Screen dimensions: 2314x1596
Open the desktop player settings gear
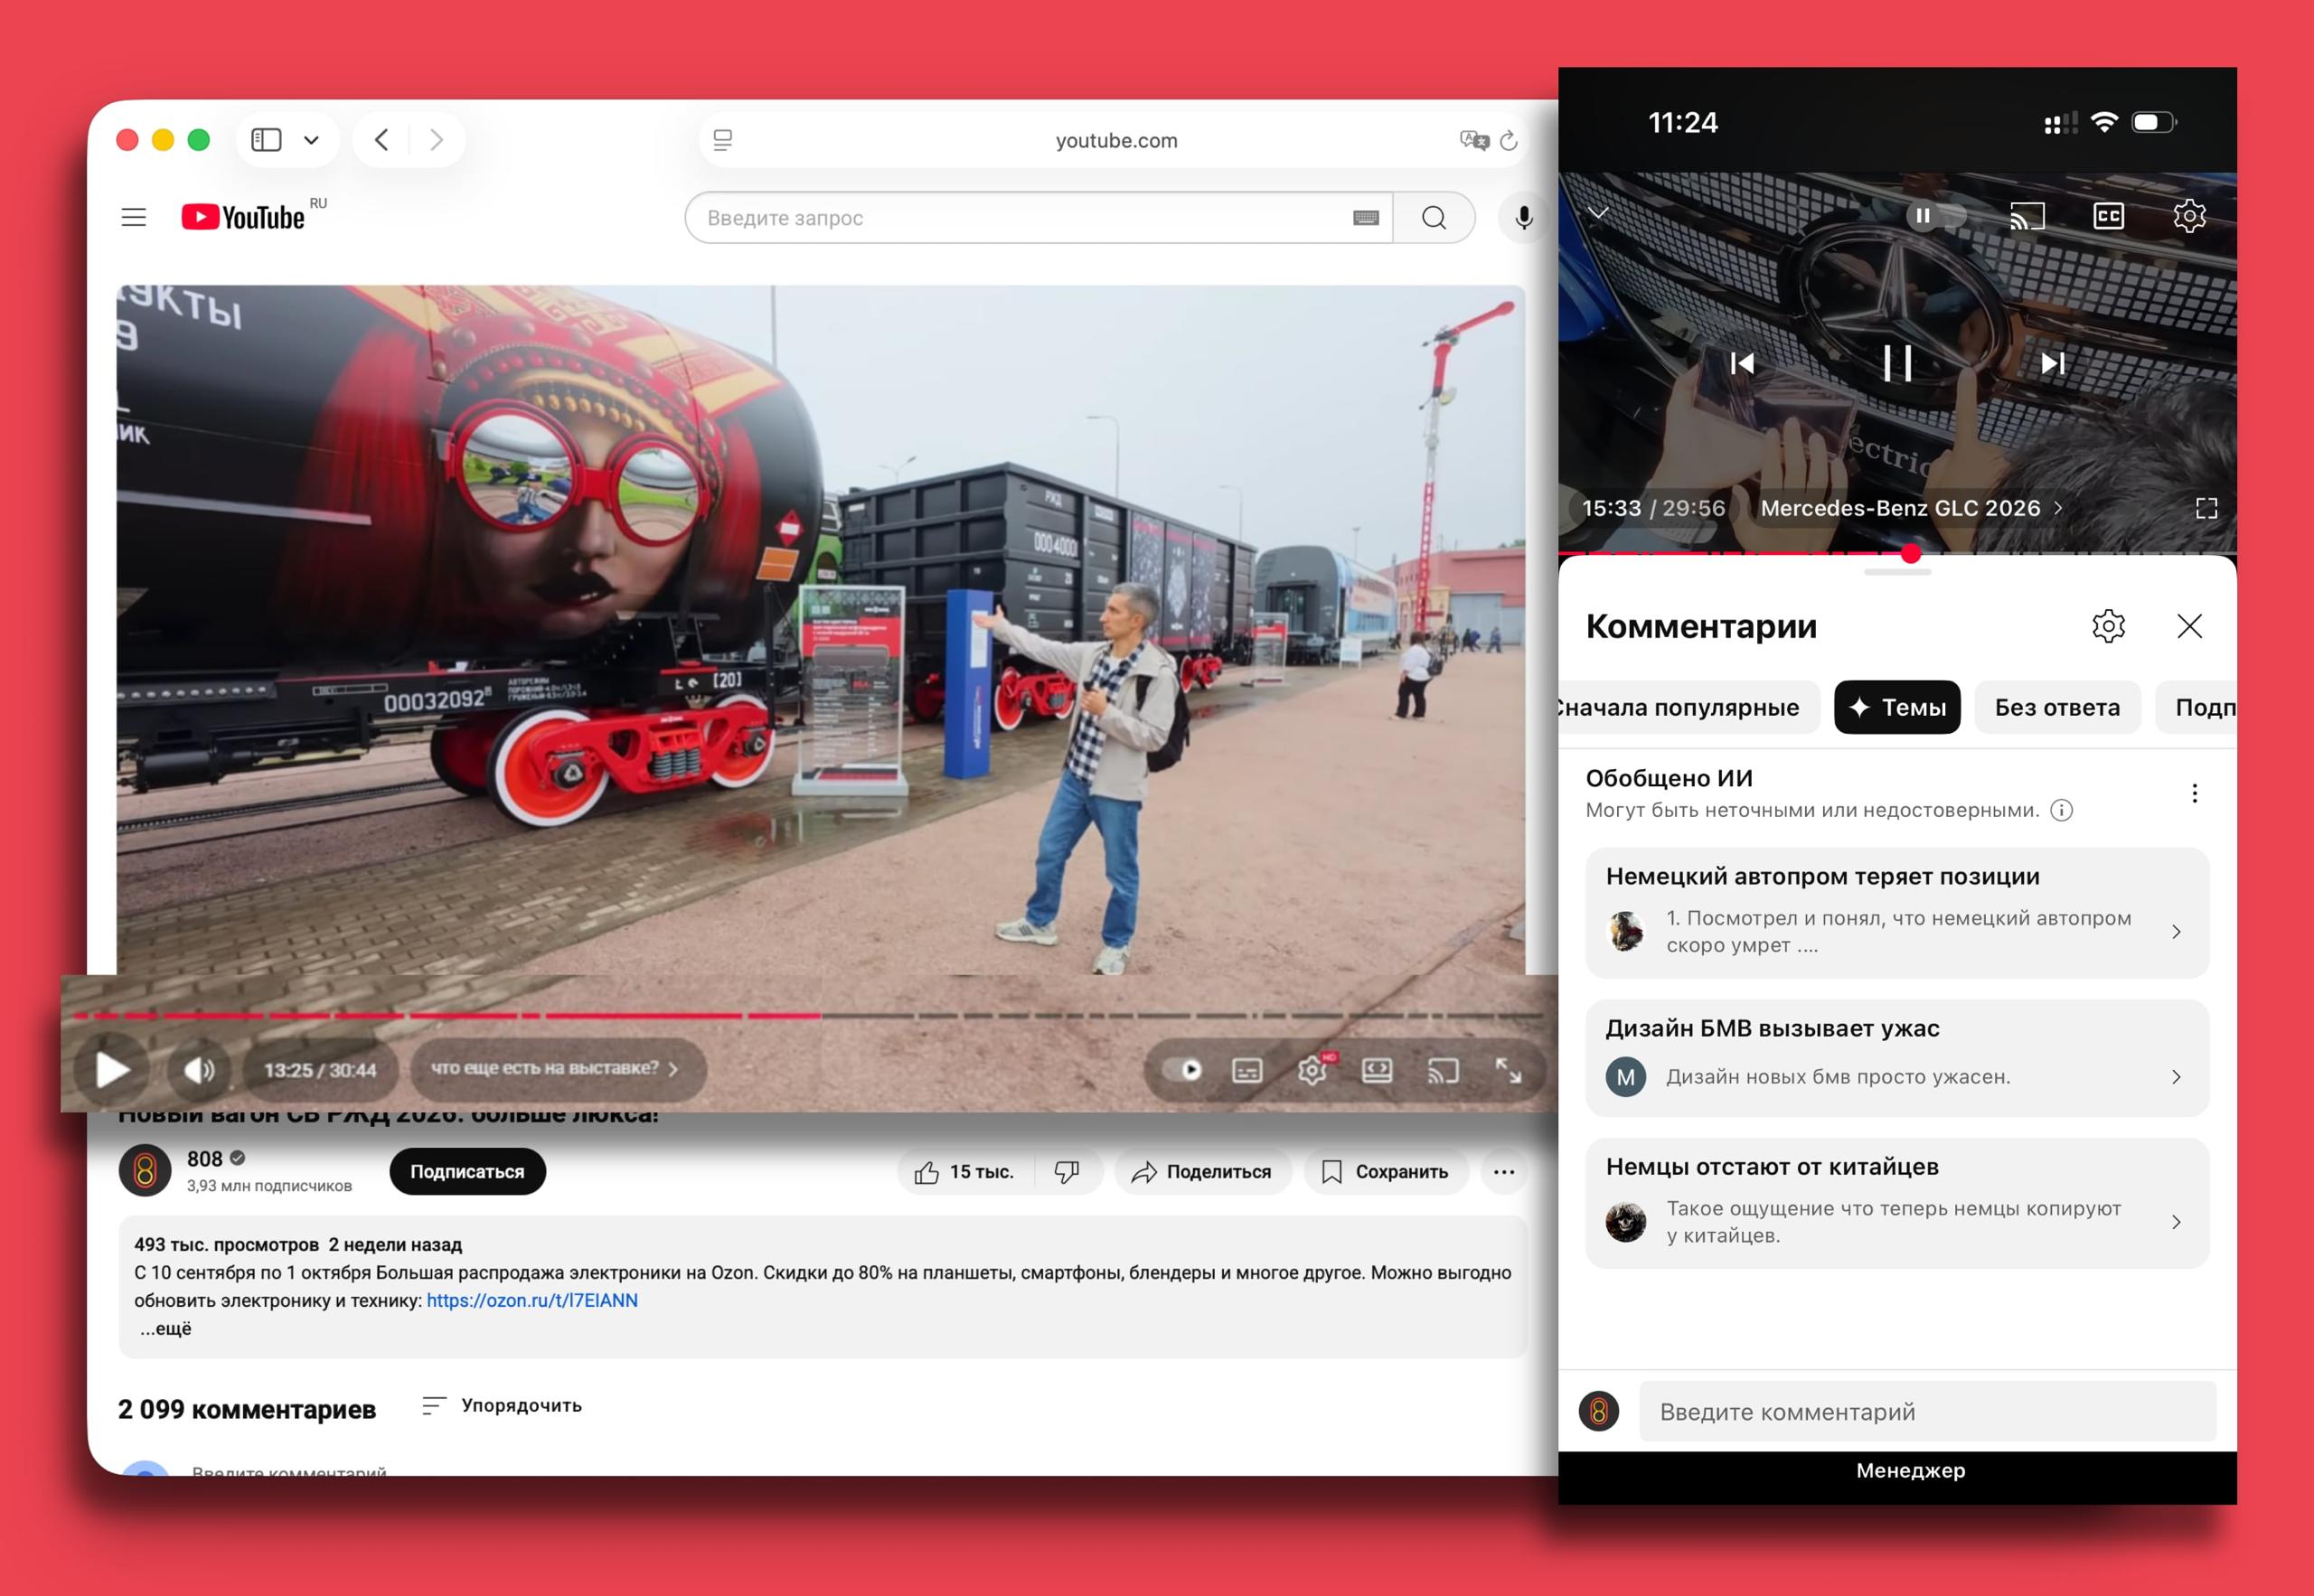(x=1311, y=1071)
